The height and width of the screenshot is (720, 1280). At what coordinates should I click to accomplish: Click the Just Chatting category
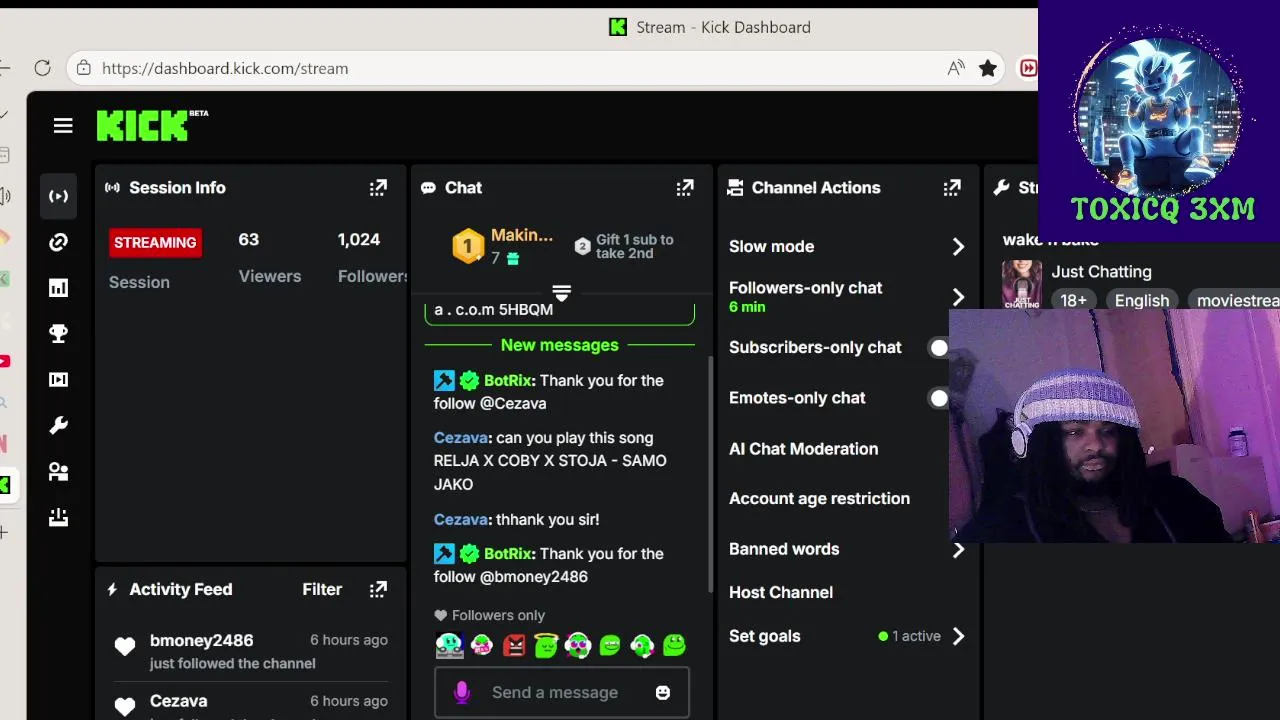1101,272
